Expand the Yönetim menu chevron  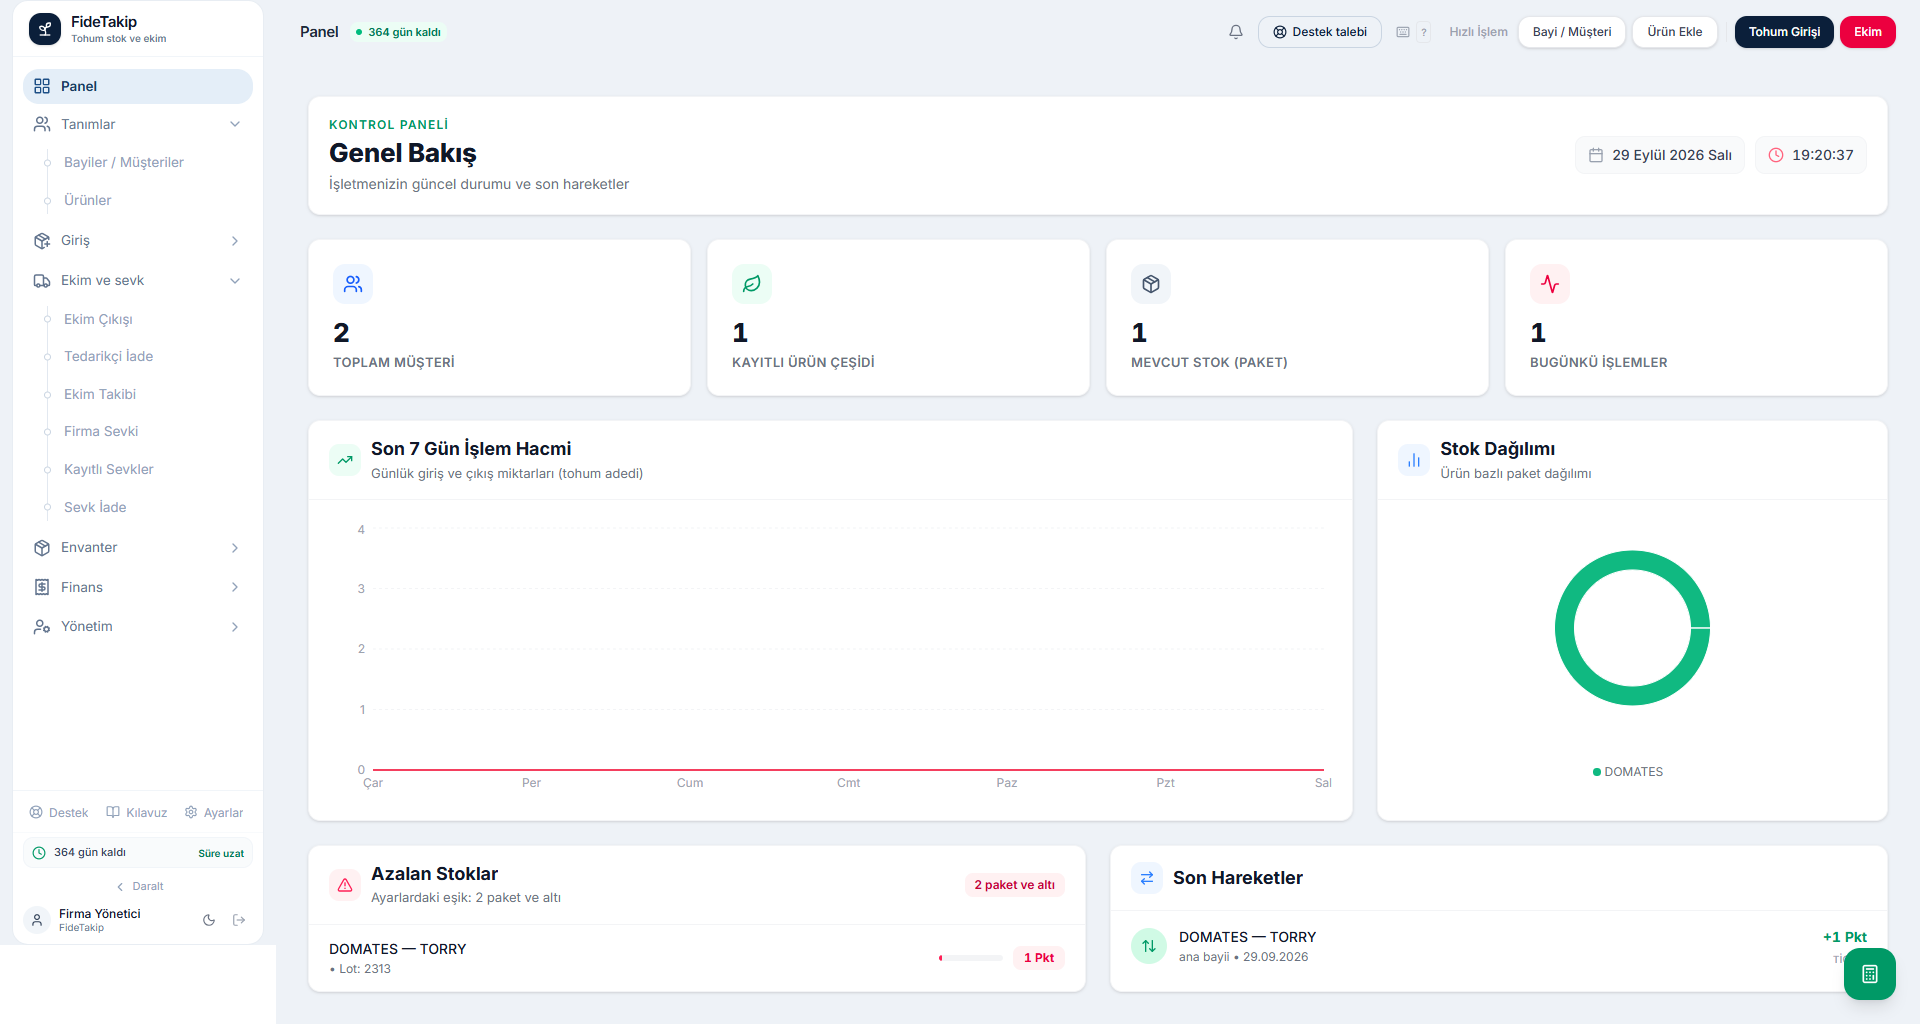click(235, 627)
